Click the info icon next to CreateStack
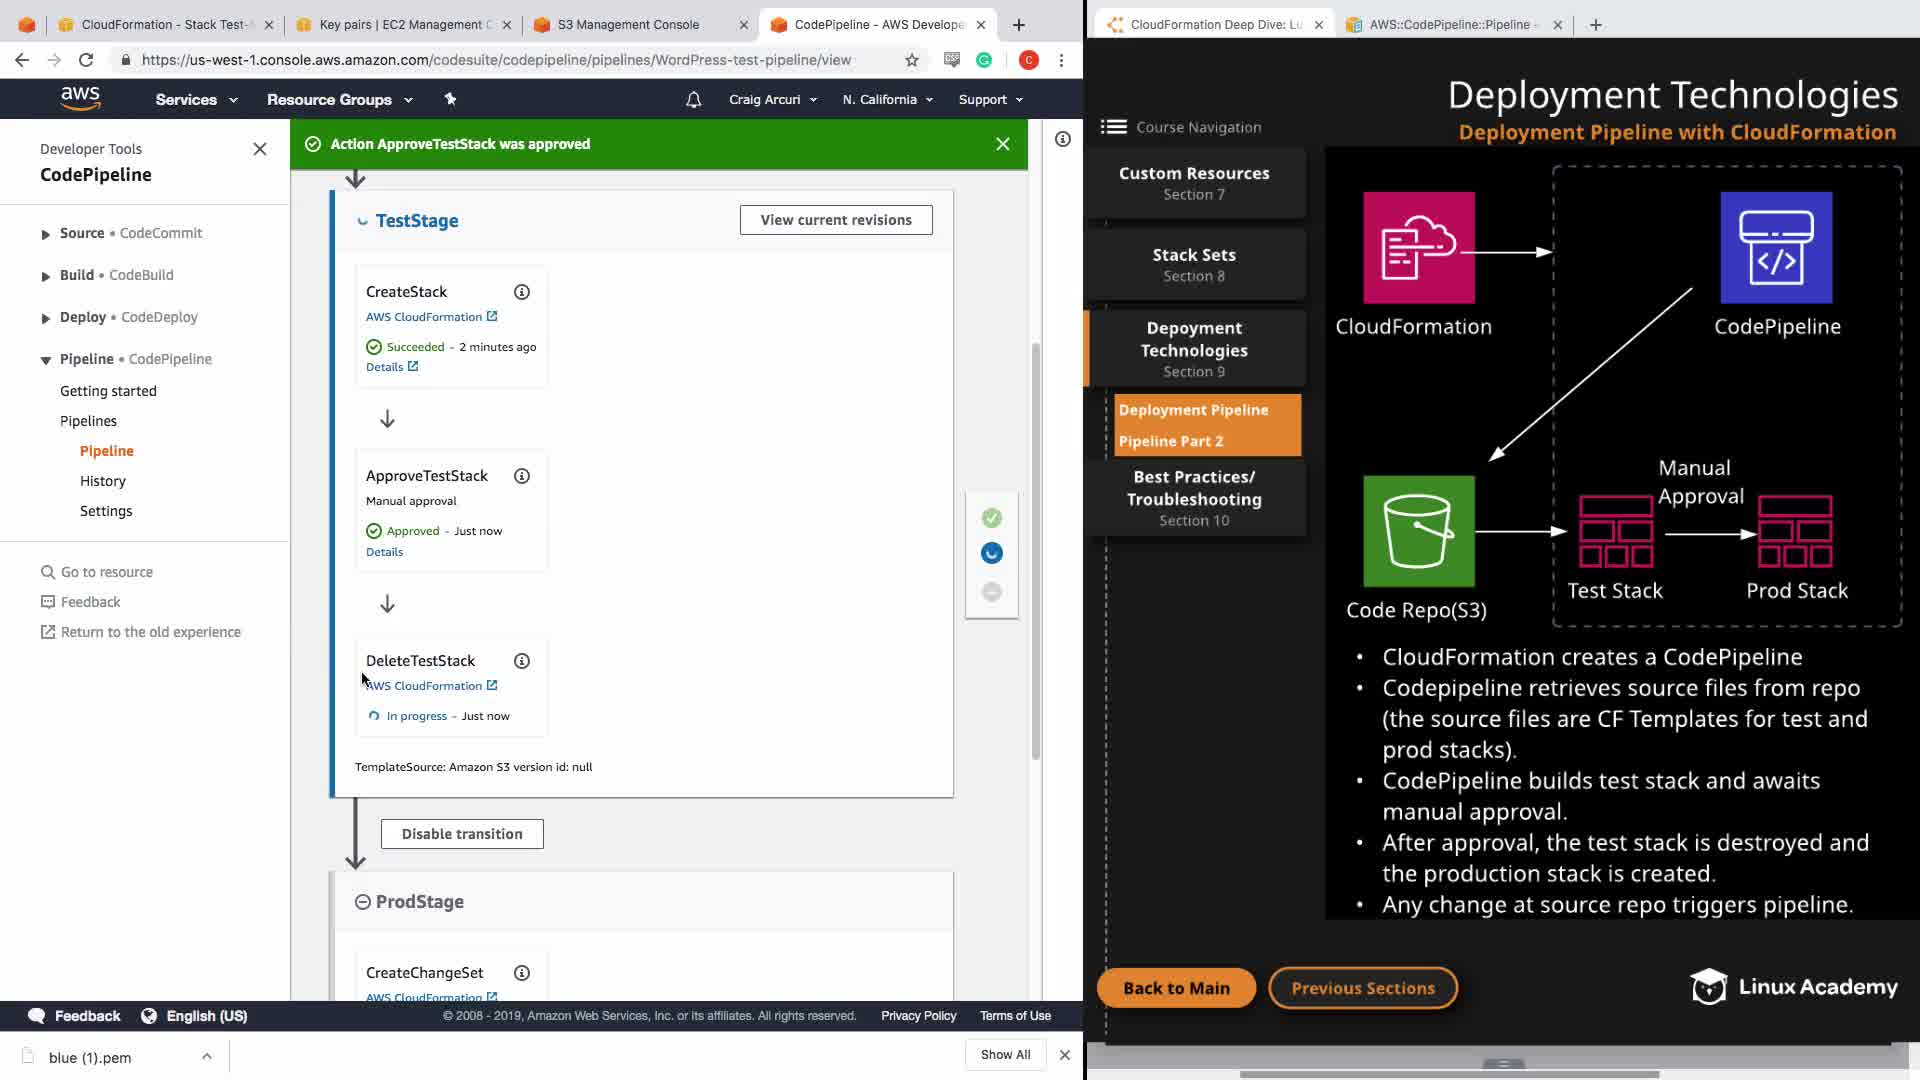Viewport: 1920px width, 1080px height. pos(522,292)
